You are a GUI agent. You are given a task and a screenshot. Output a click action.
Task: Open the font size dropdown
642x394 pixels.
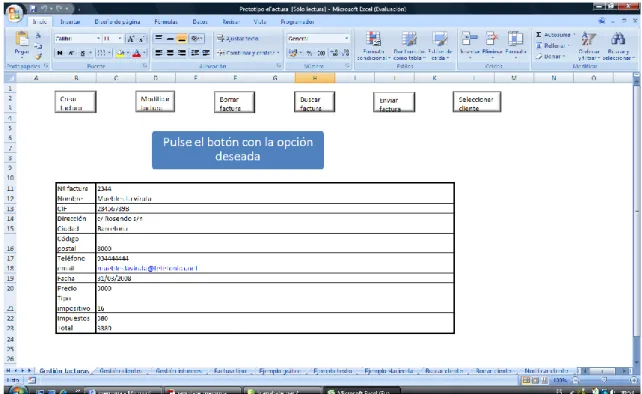coord(120,38)
